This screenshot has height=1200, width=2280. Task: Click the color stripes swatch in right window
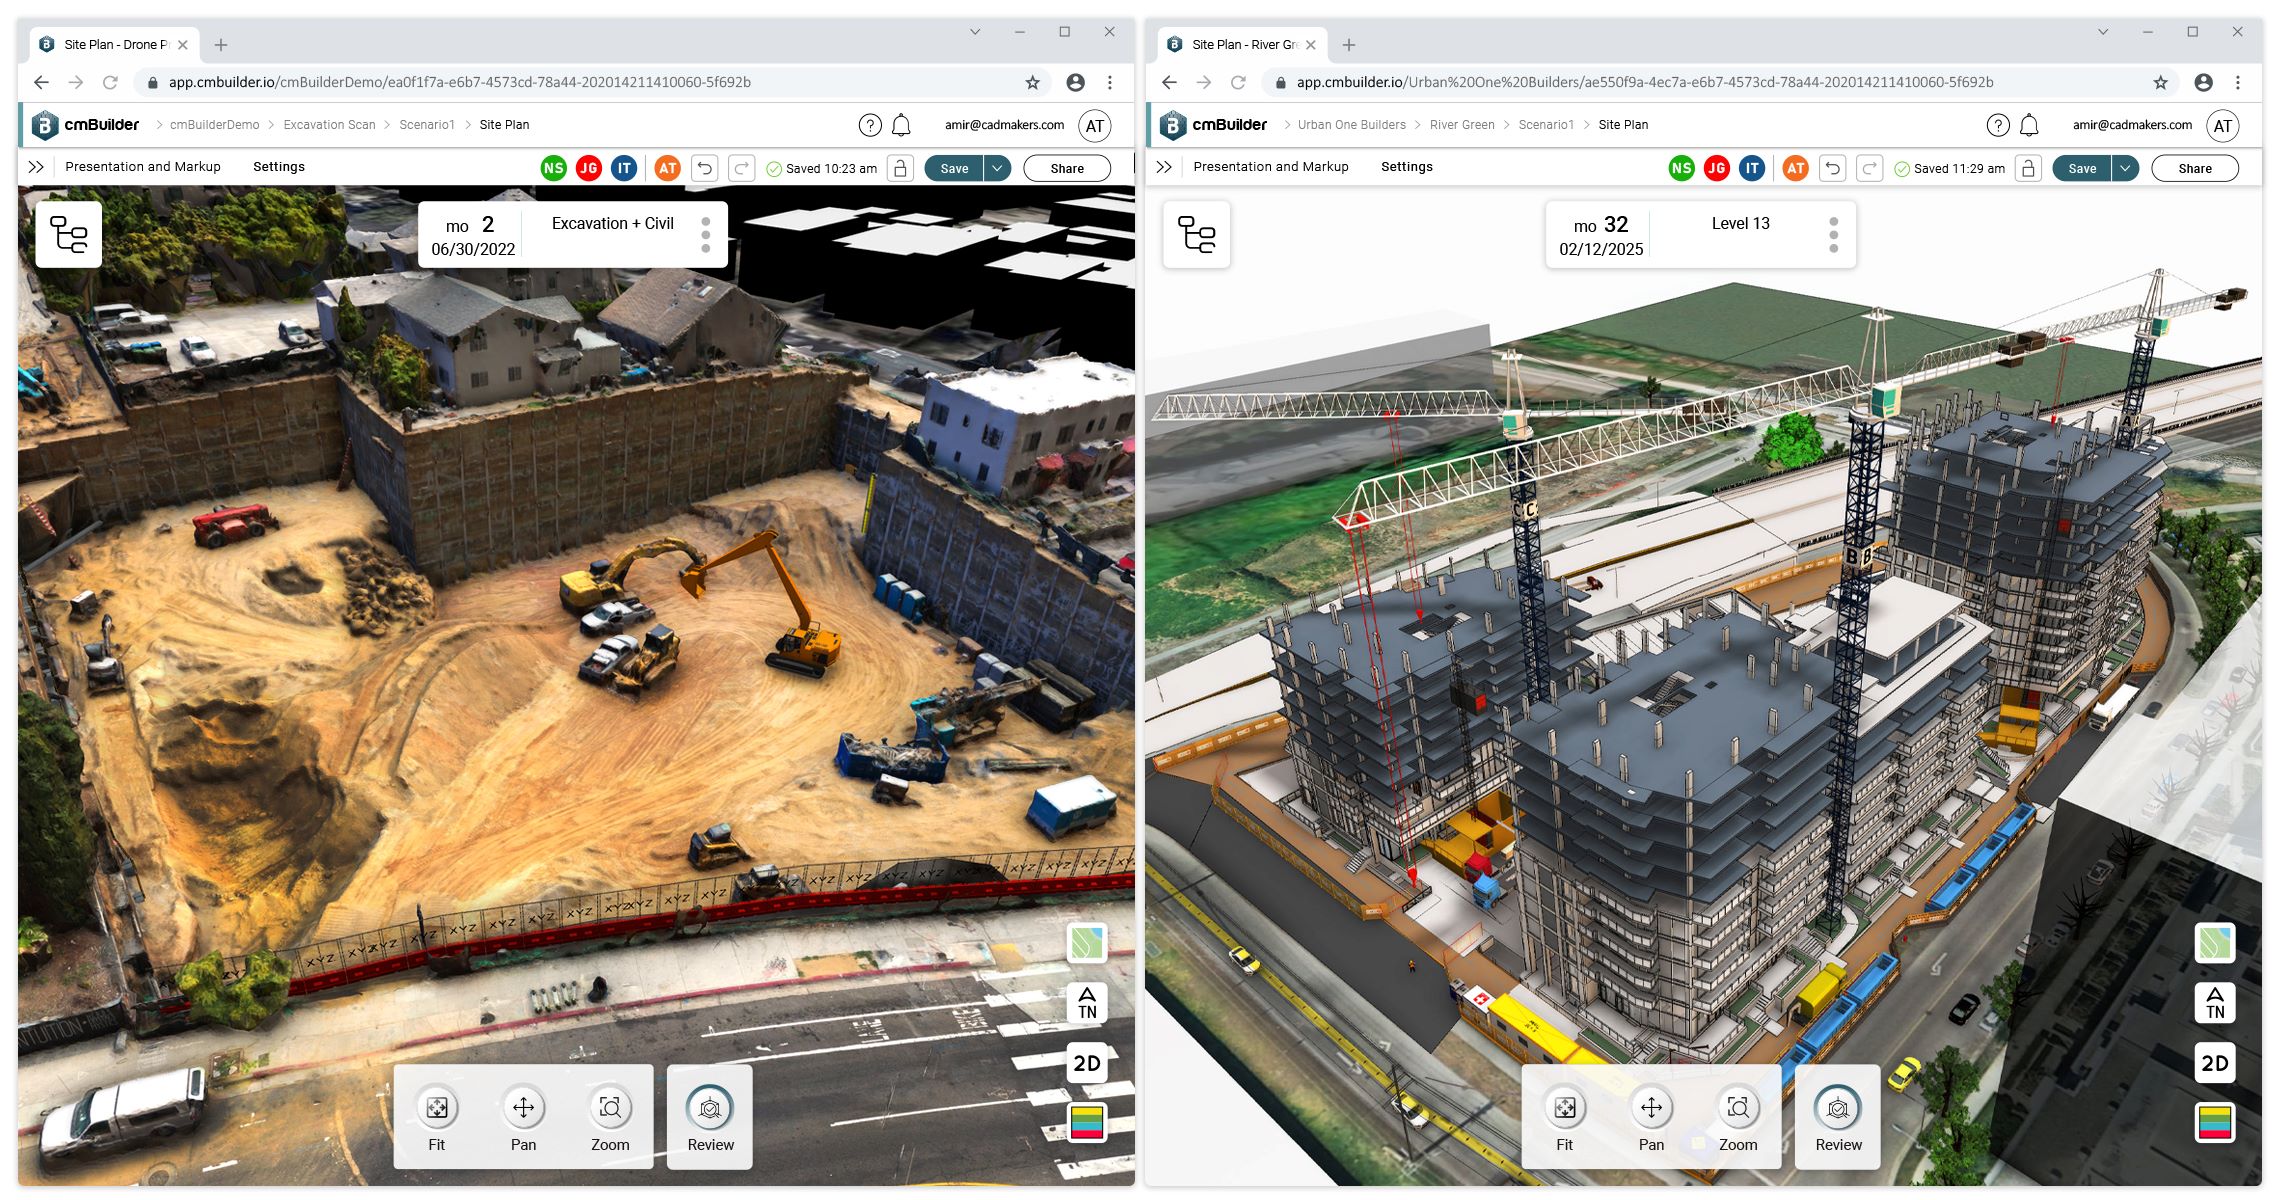[2214, 1122]
